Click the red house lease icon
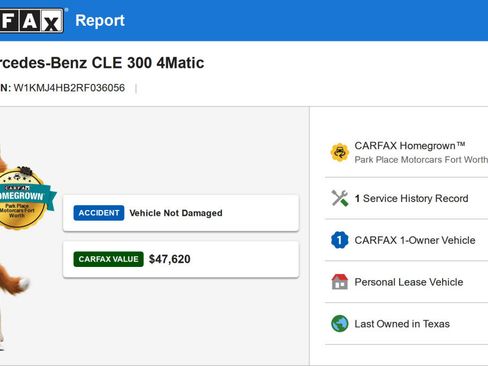The width and height of the screenshot is (488, 366). [x=340, y=282]
